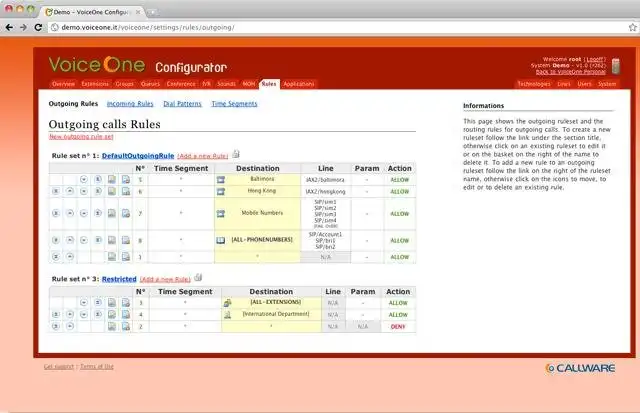Move Mobile Numbers rule 7 to the bottom
The image size is (640, 413).
pos(98,213)
